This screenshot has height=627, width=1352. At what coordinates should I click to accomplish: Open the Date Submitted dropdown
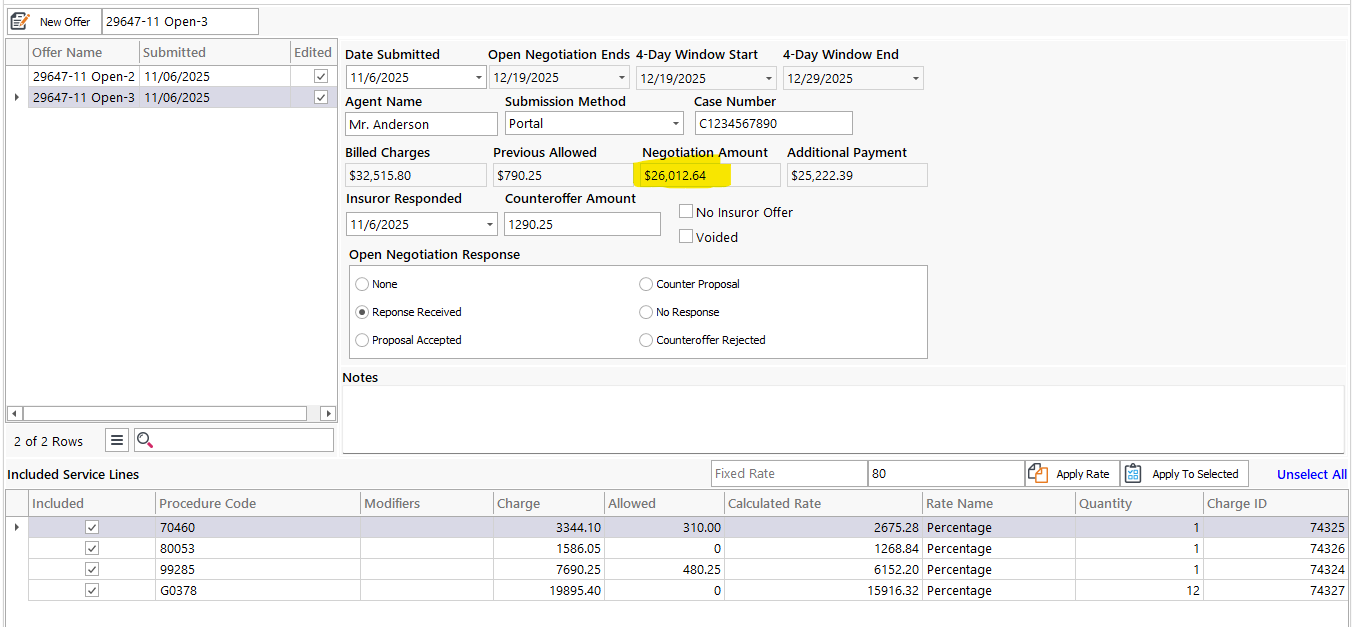[478, 78]
